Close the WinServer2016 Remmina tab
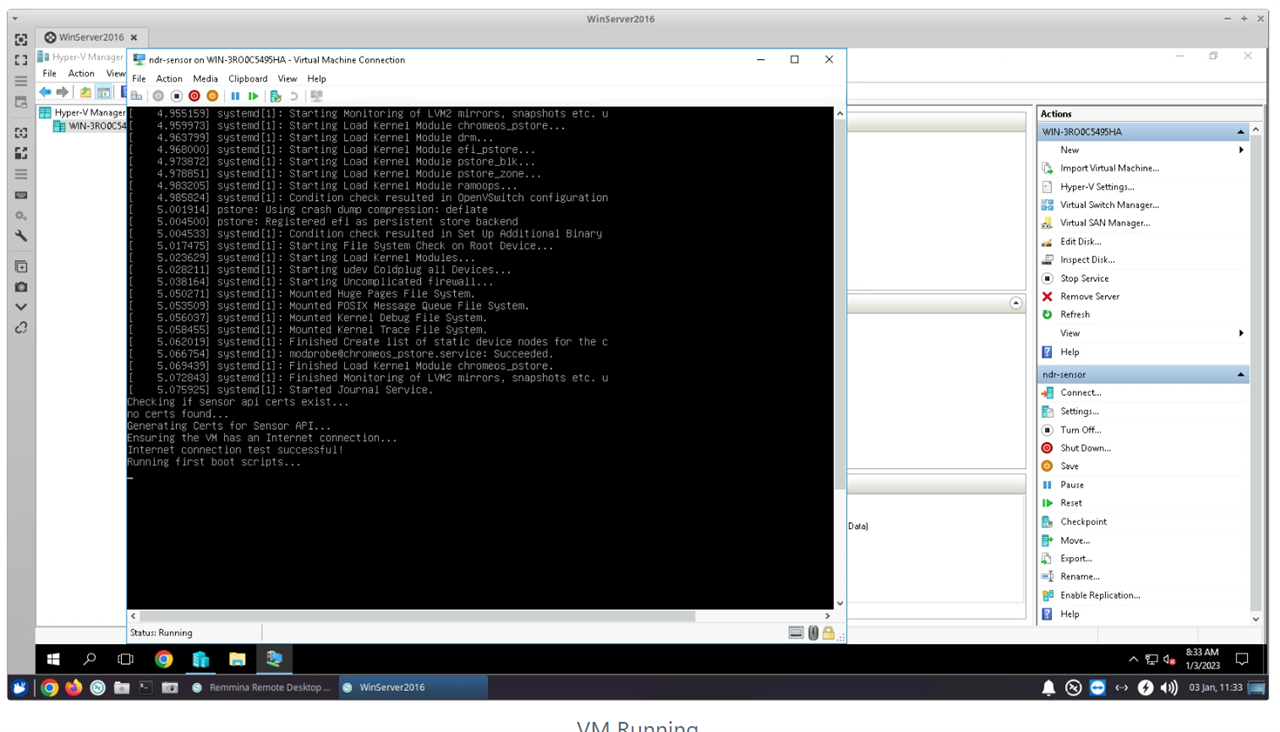 [135, 37]
